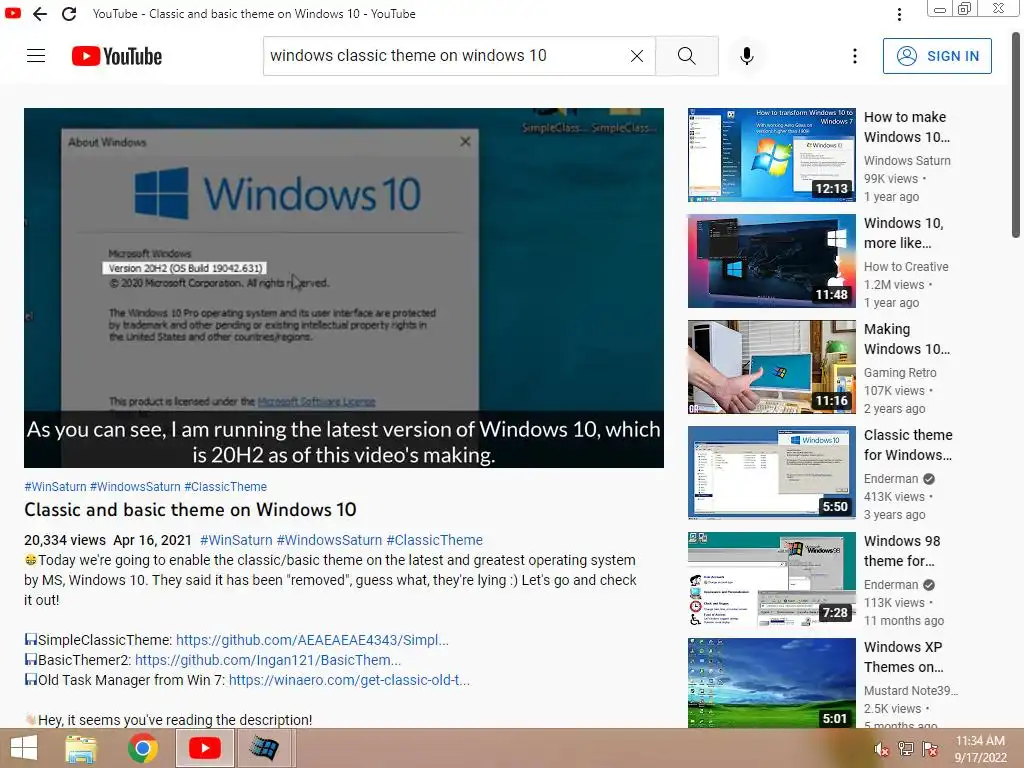1024x768 pixels.
Task: Click on the main video player
Action: point(344,287)
